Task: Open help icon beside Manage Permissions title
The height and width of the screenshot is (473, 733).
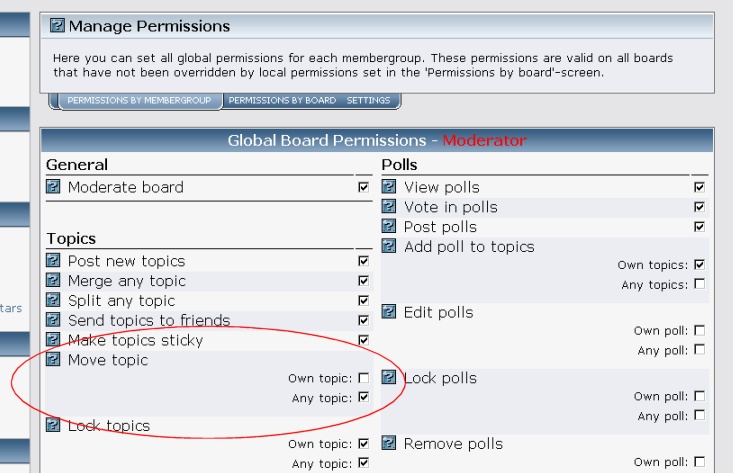Action: coord(57,25)
